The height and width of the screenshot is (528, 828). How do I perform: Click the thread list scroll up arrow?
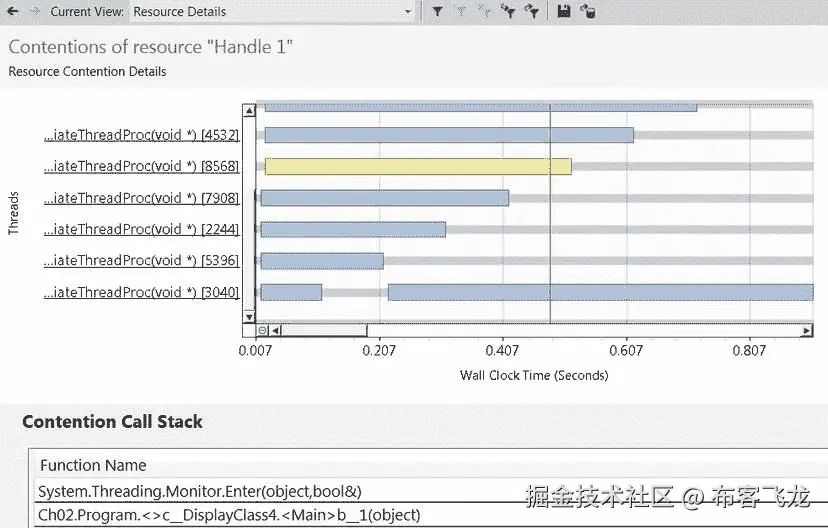(249, 110)
